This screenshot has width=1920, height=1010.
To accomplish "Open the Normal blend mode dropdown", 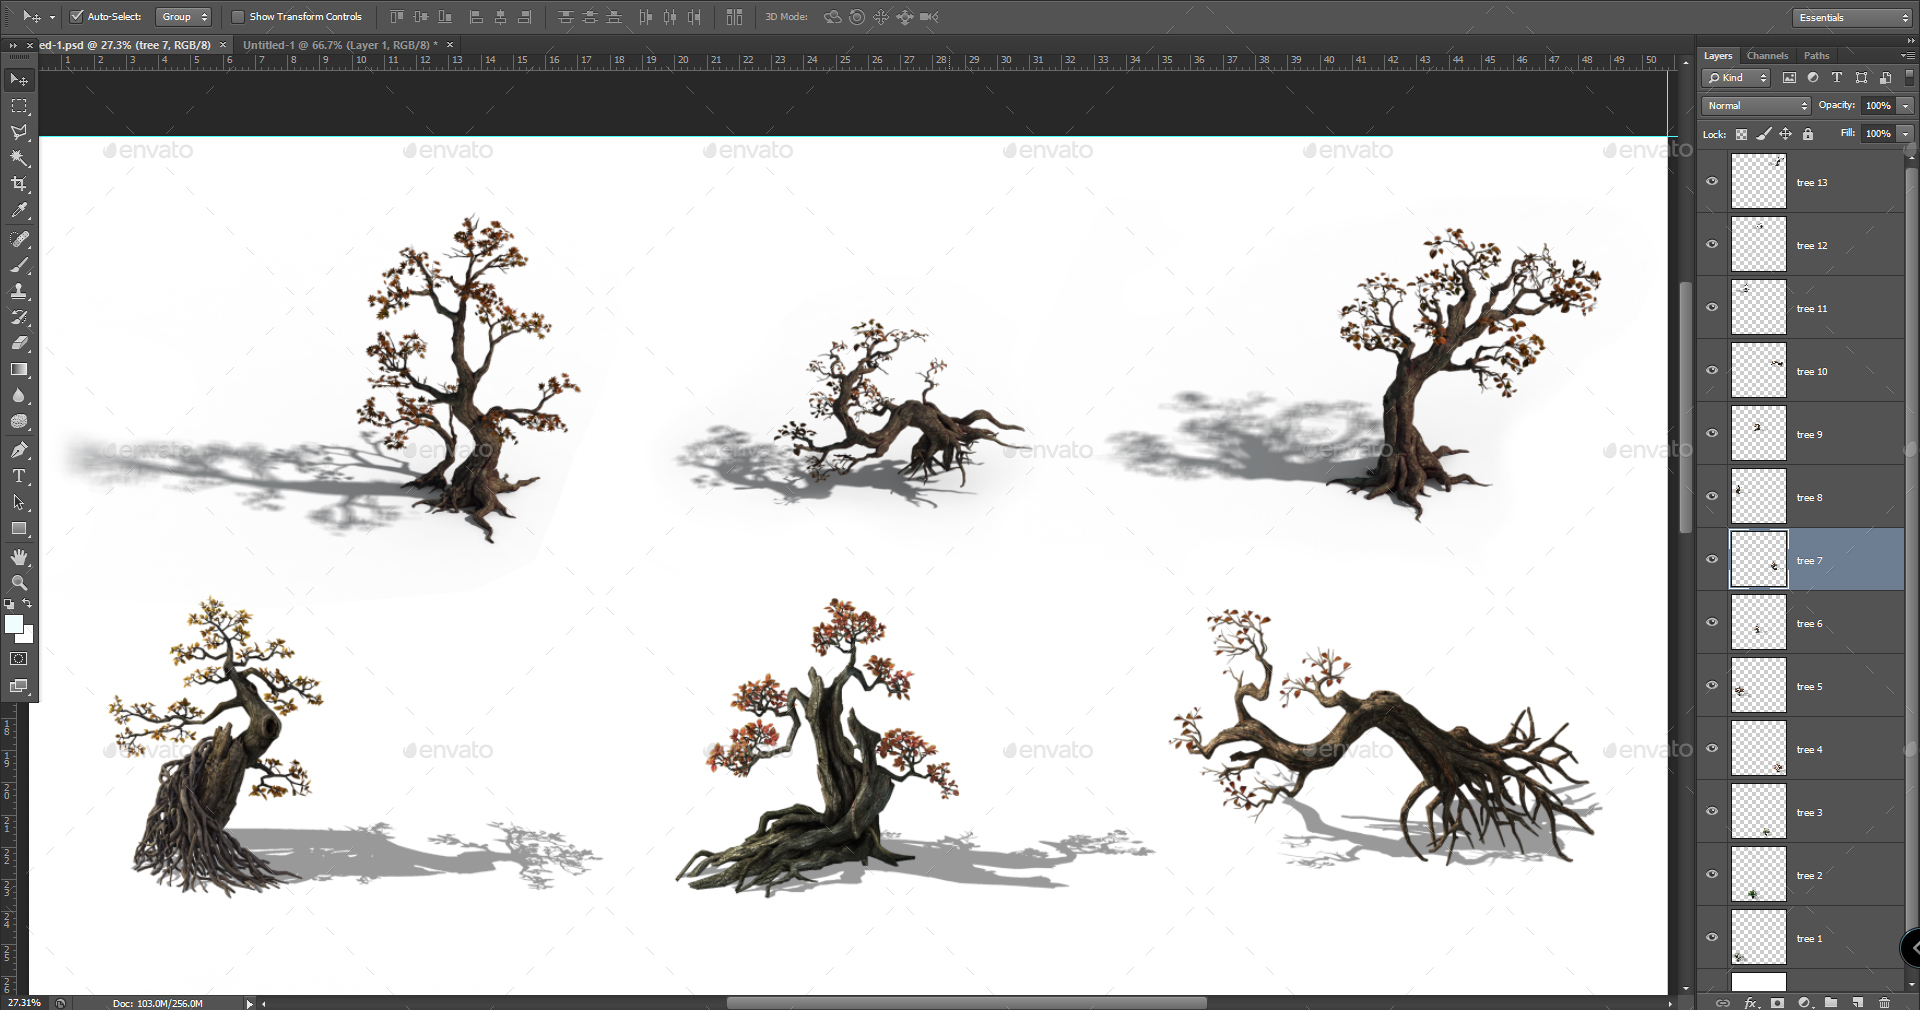I will (x=1754, y=105).
